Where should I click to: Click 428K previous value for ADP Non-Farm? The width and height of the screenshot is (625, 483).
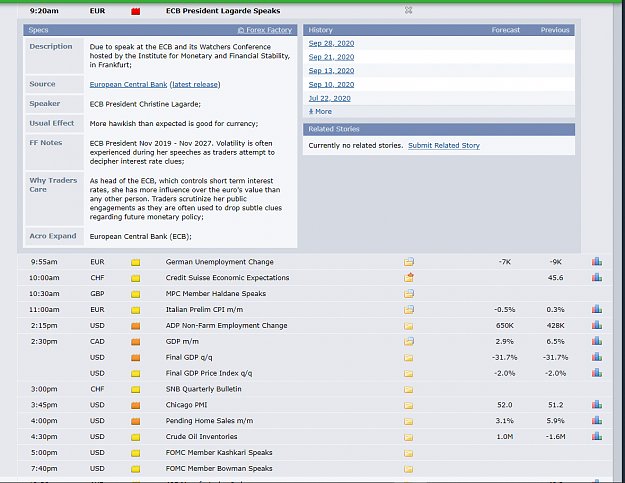[555, 326]
